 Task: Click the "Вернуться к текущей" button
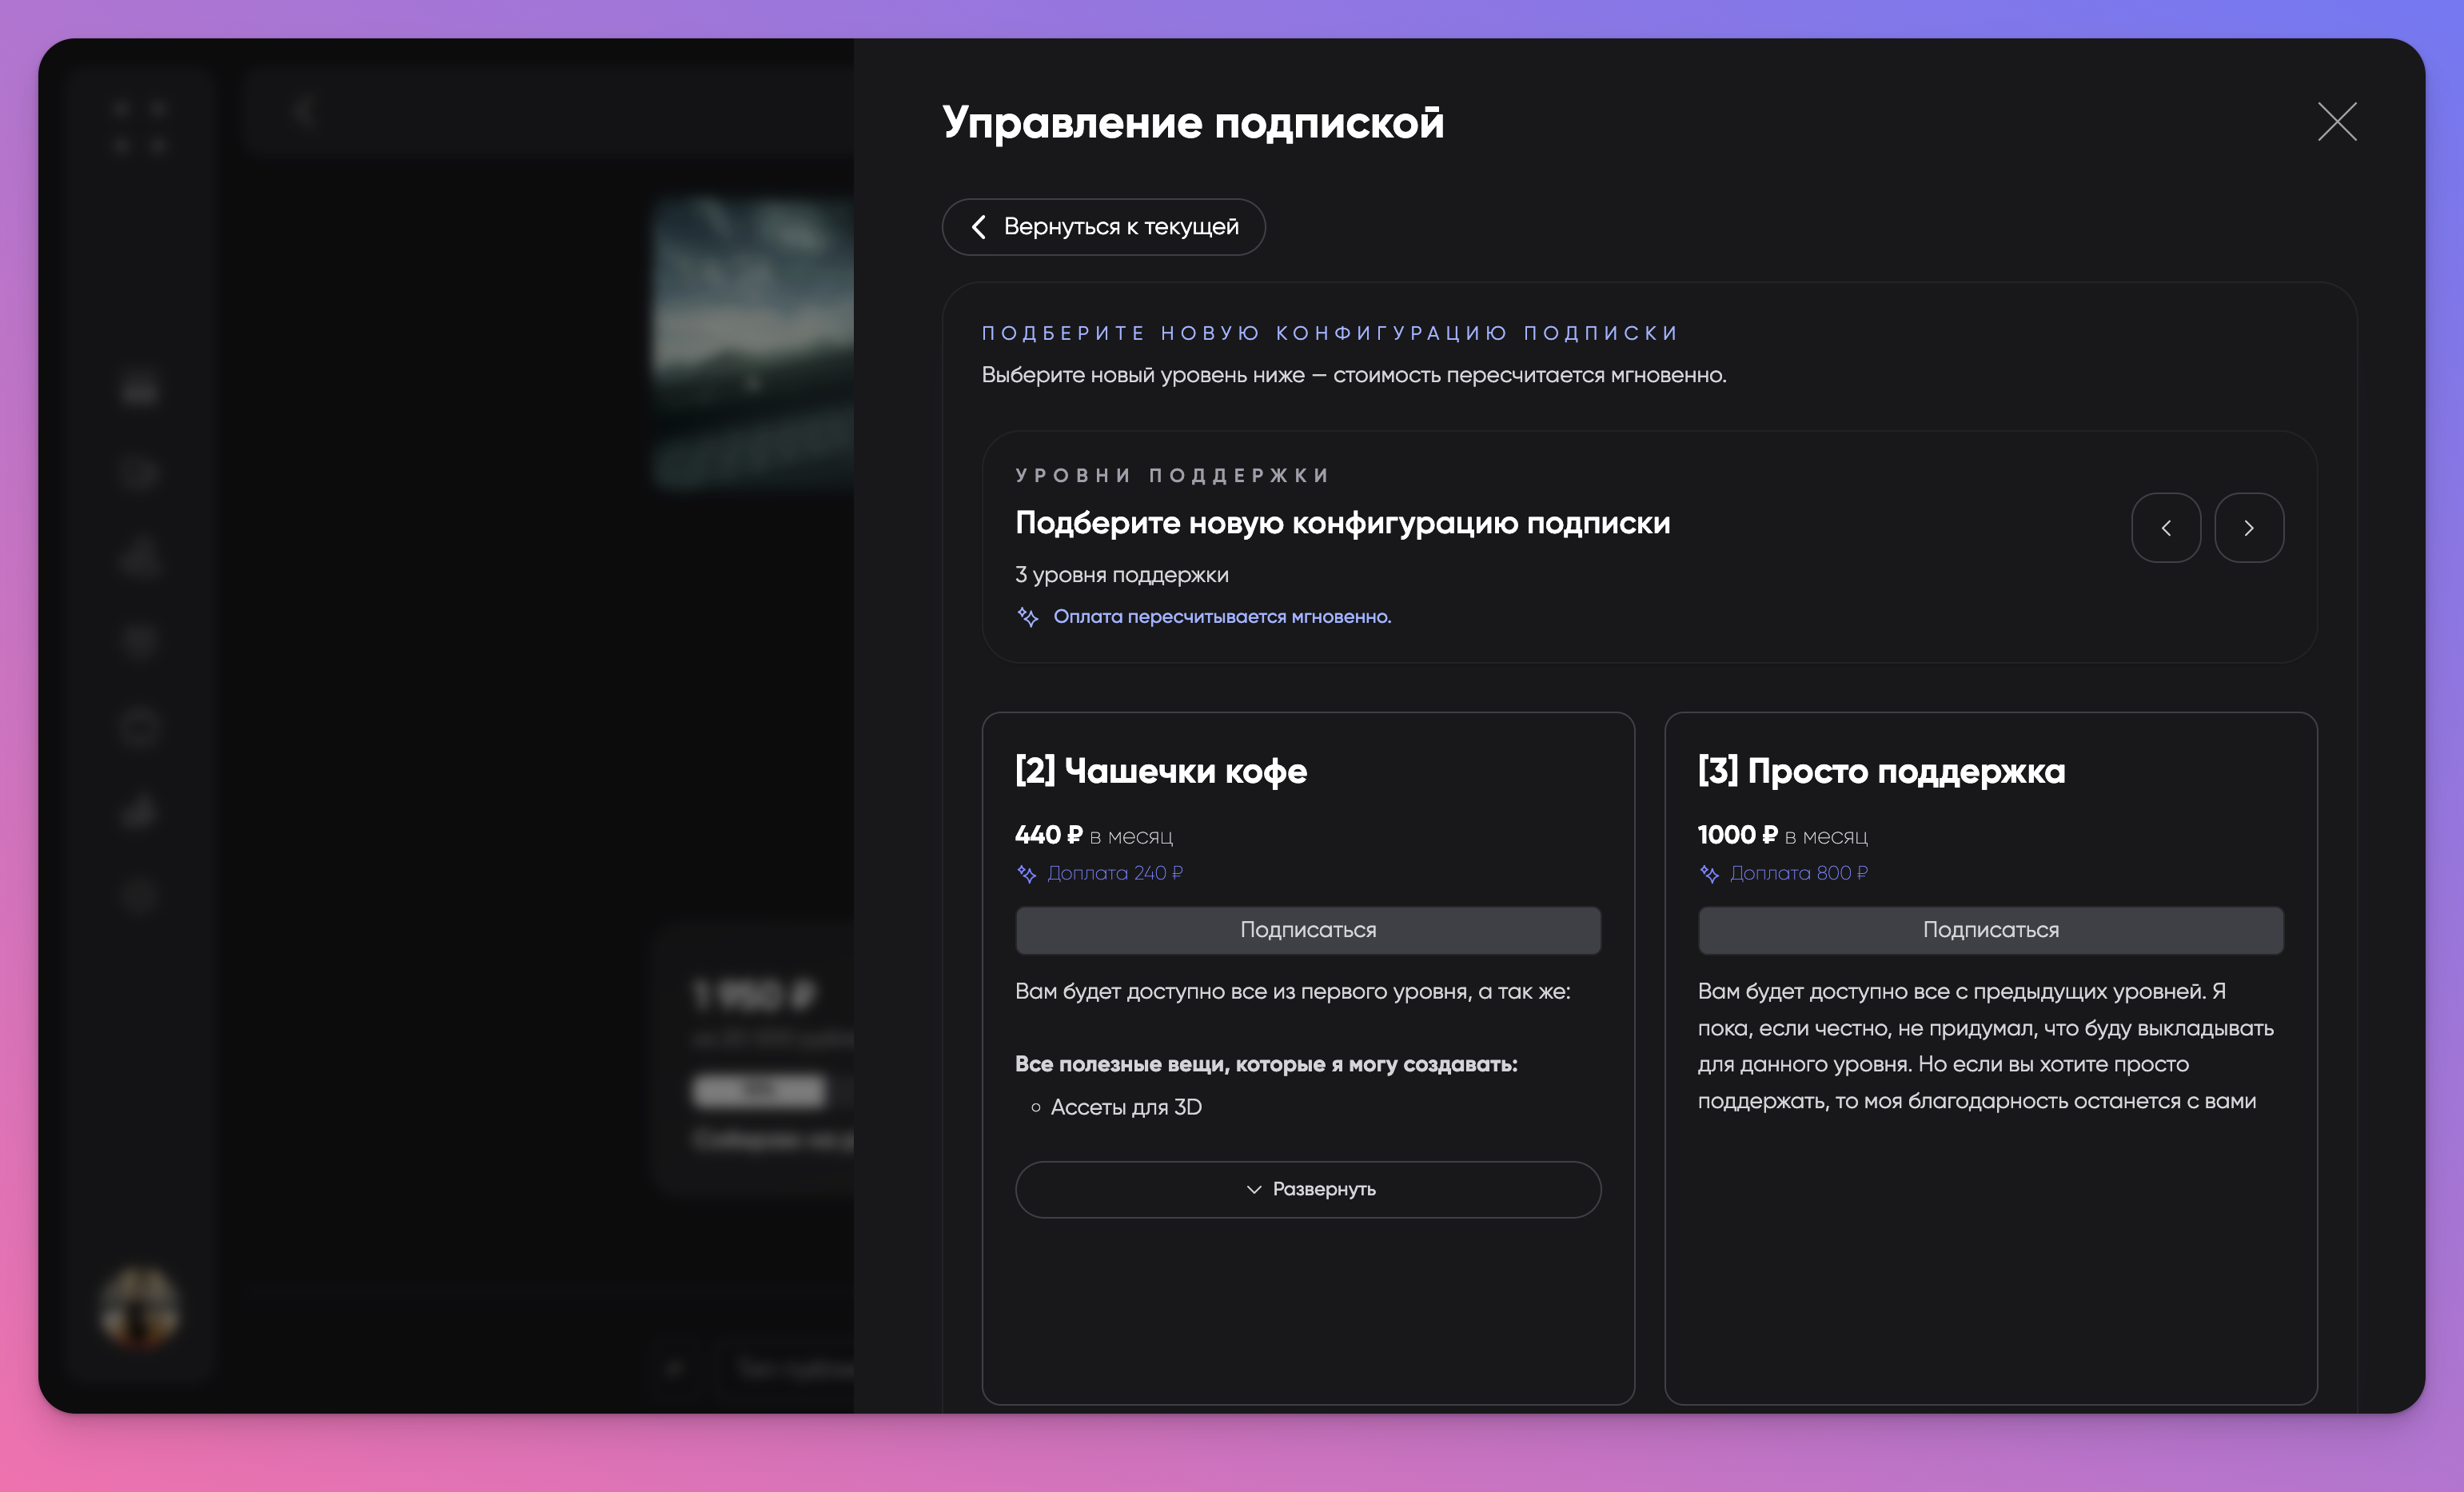tap(1104, 227)
